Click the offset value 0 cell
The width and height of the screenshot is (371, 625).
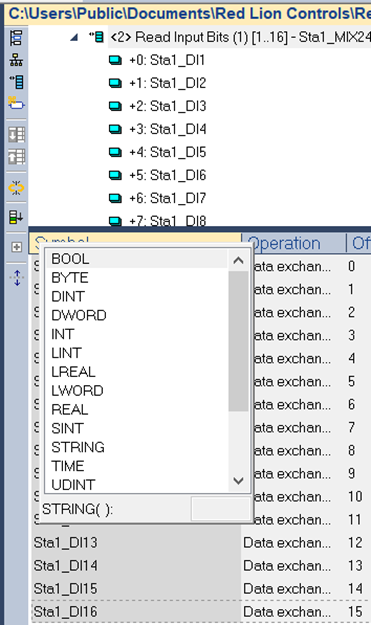tap(351, 266)
